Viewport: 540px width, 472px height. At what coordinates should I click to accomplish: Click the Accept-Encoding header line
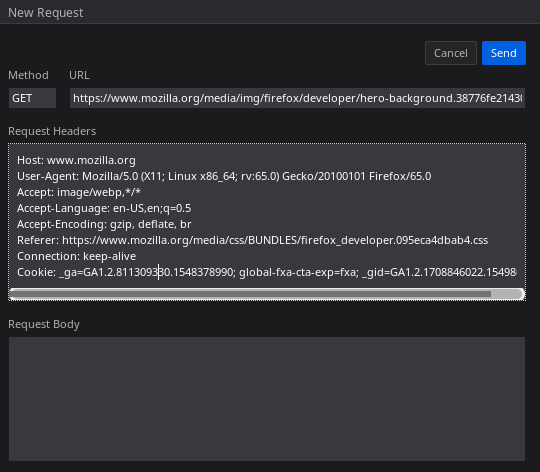104,224
